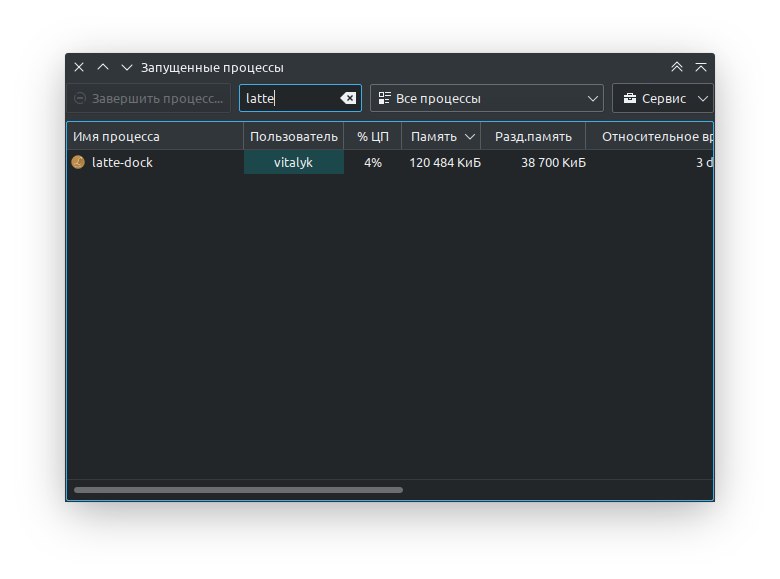Close the Запущенные процессы window

click(x=79, y=67)
